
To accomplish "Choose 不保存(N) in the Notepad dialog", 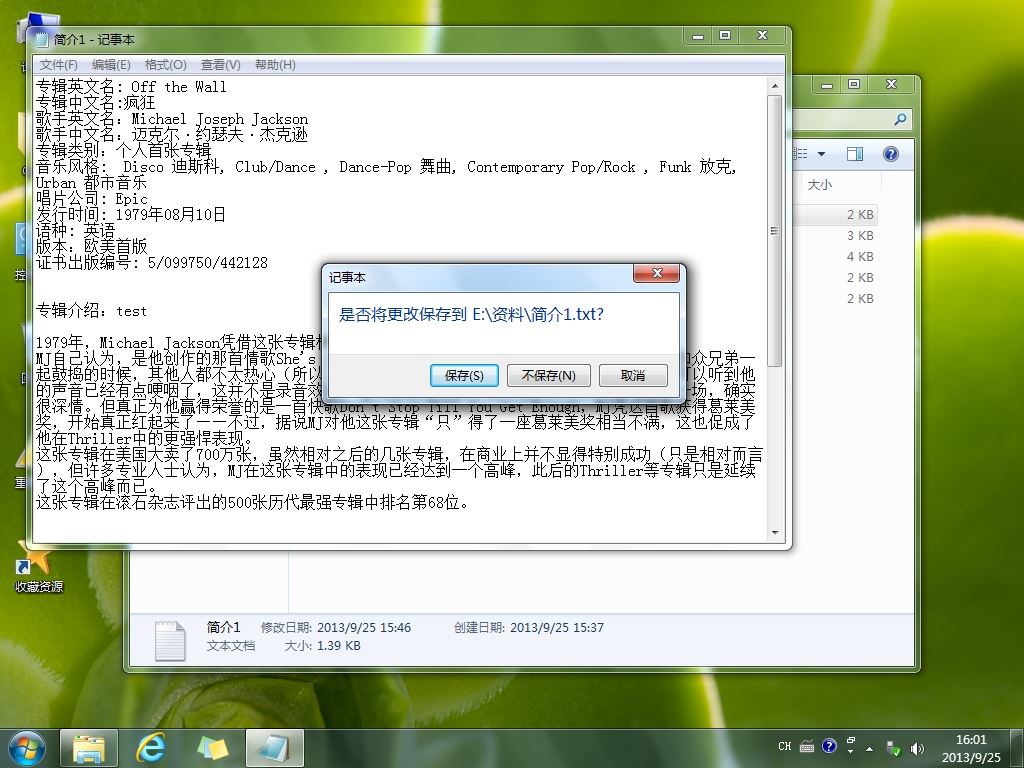I will pyautogui.click(x=549, y=376).
